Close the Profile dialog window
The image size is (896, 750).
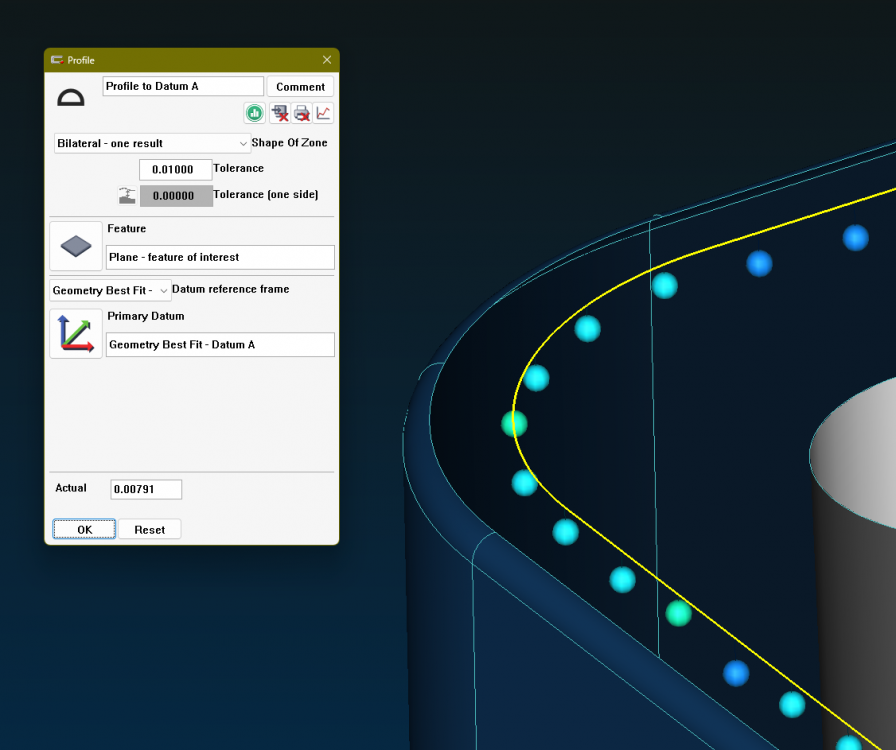(327, 60)
